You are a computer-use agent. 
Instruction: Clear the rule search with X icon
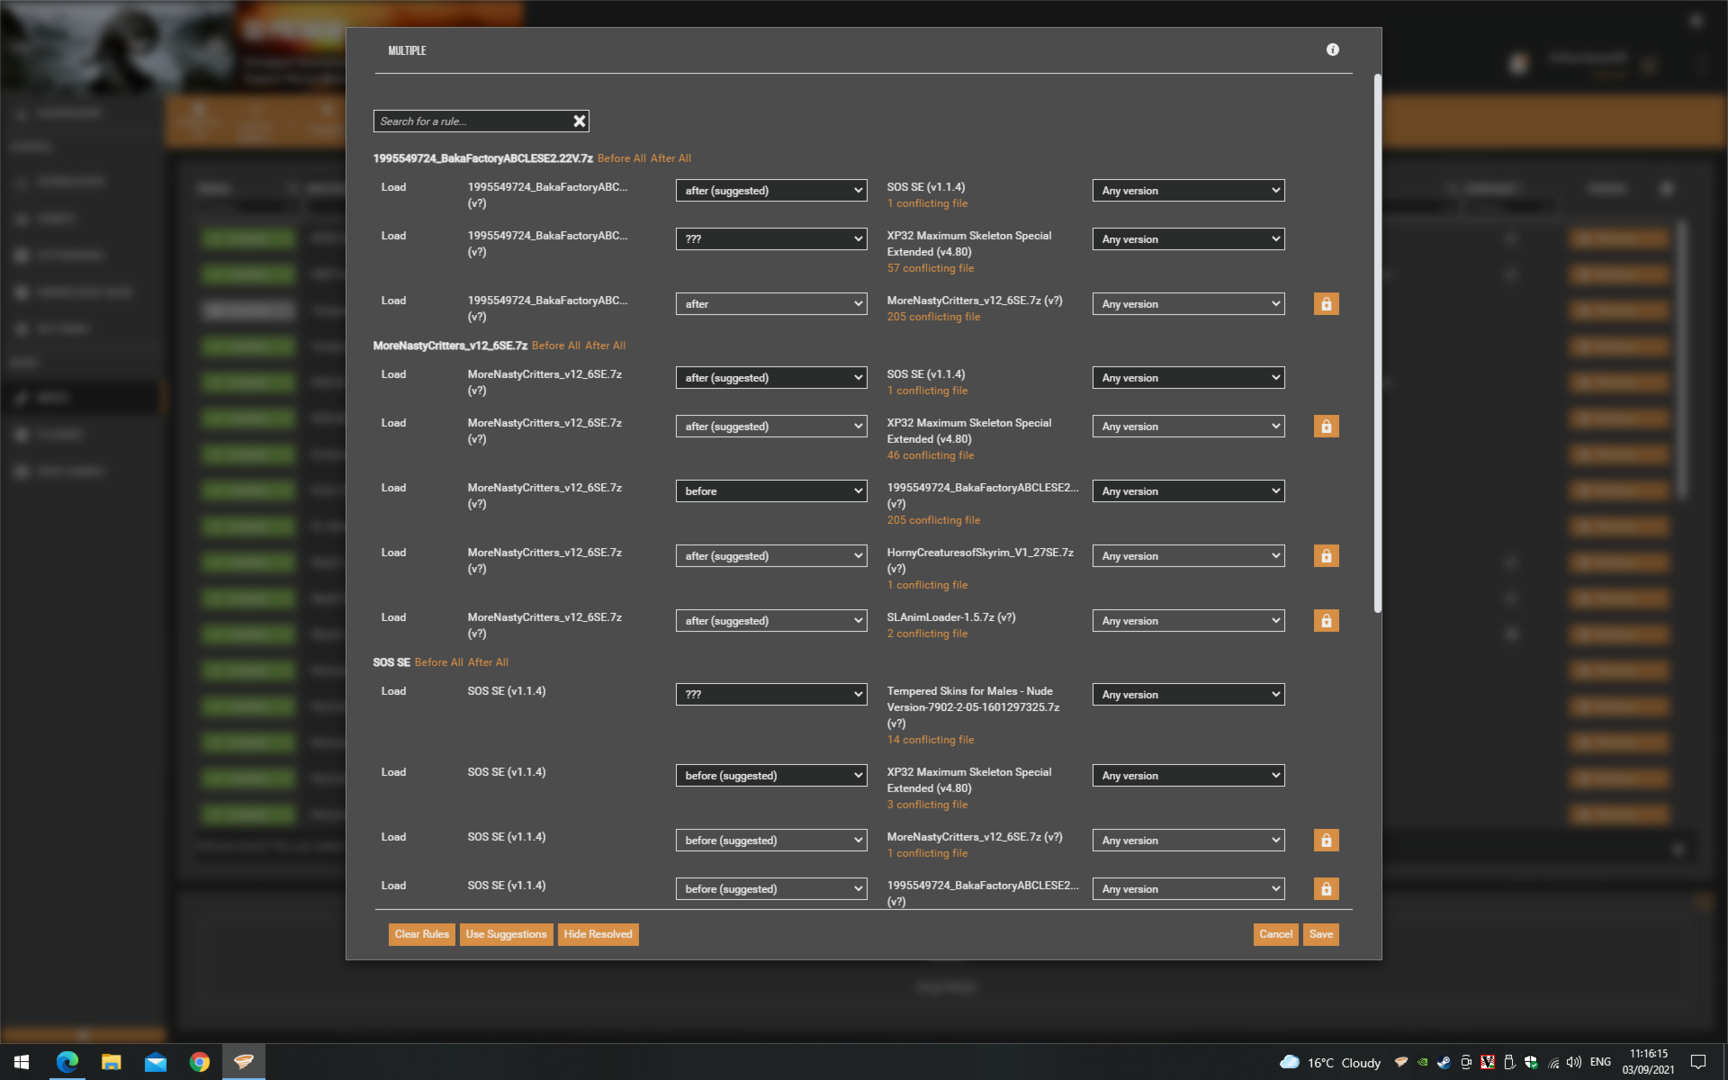coord(579,121)
